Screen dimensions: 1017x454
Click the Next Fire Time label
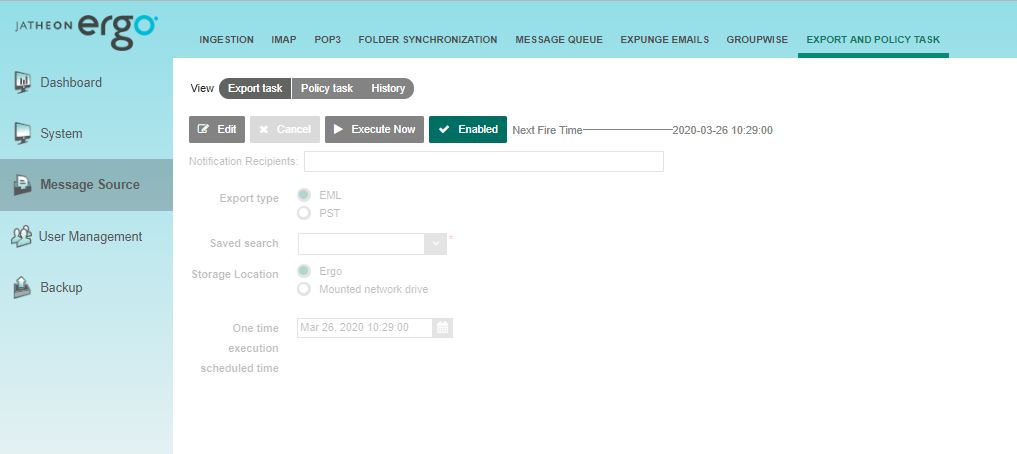(x=547, y=130)
